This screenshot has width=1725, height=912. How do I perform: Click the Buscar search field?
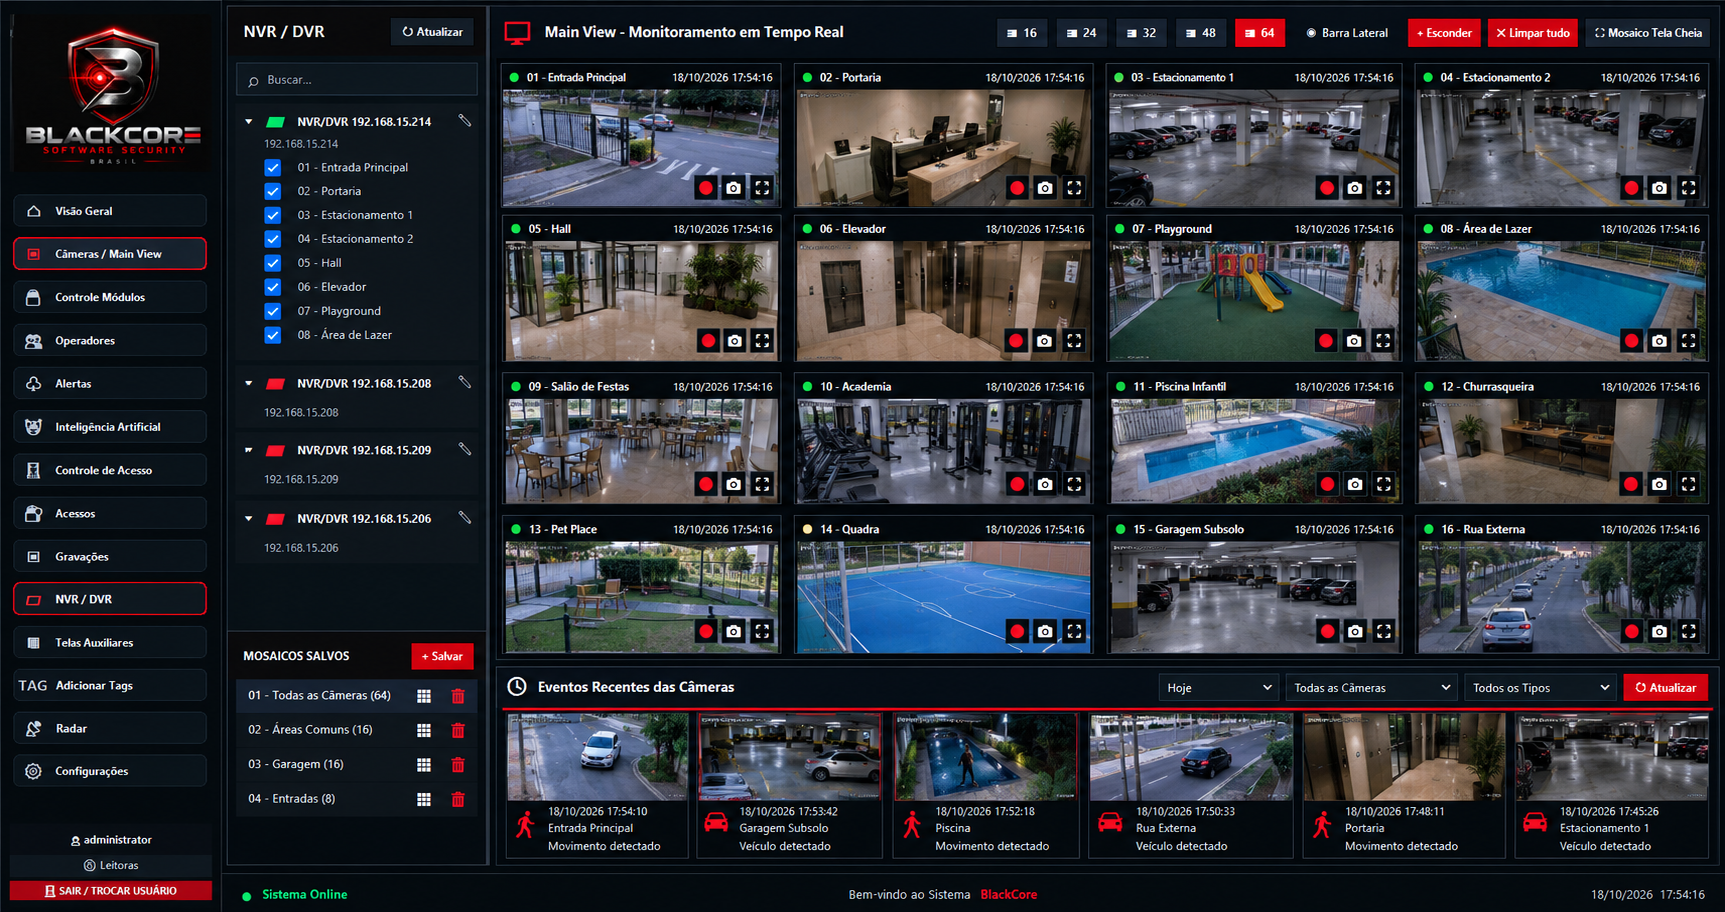tap(357, 80)
